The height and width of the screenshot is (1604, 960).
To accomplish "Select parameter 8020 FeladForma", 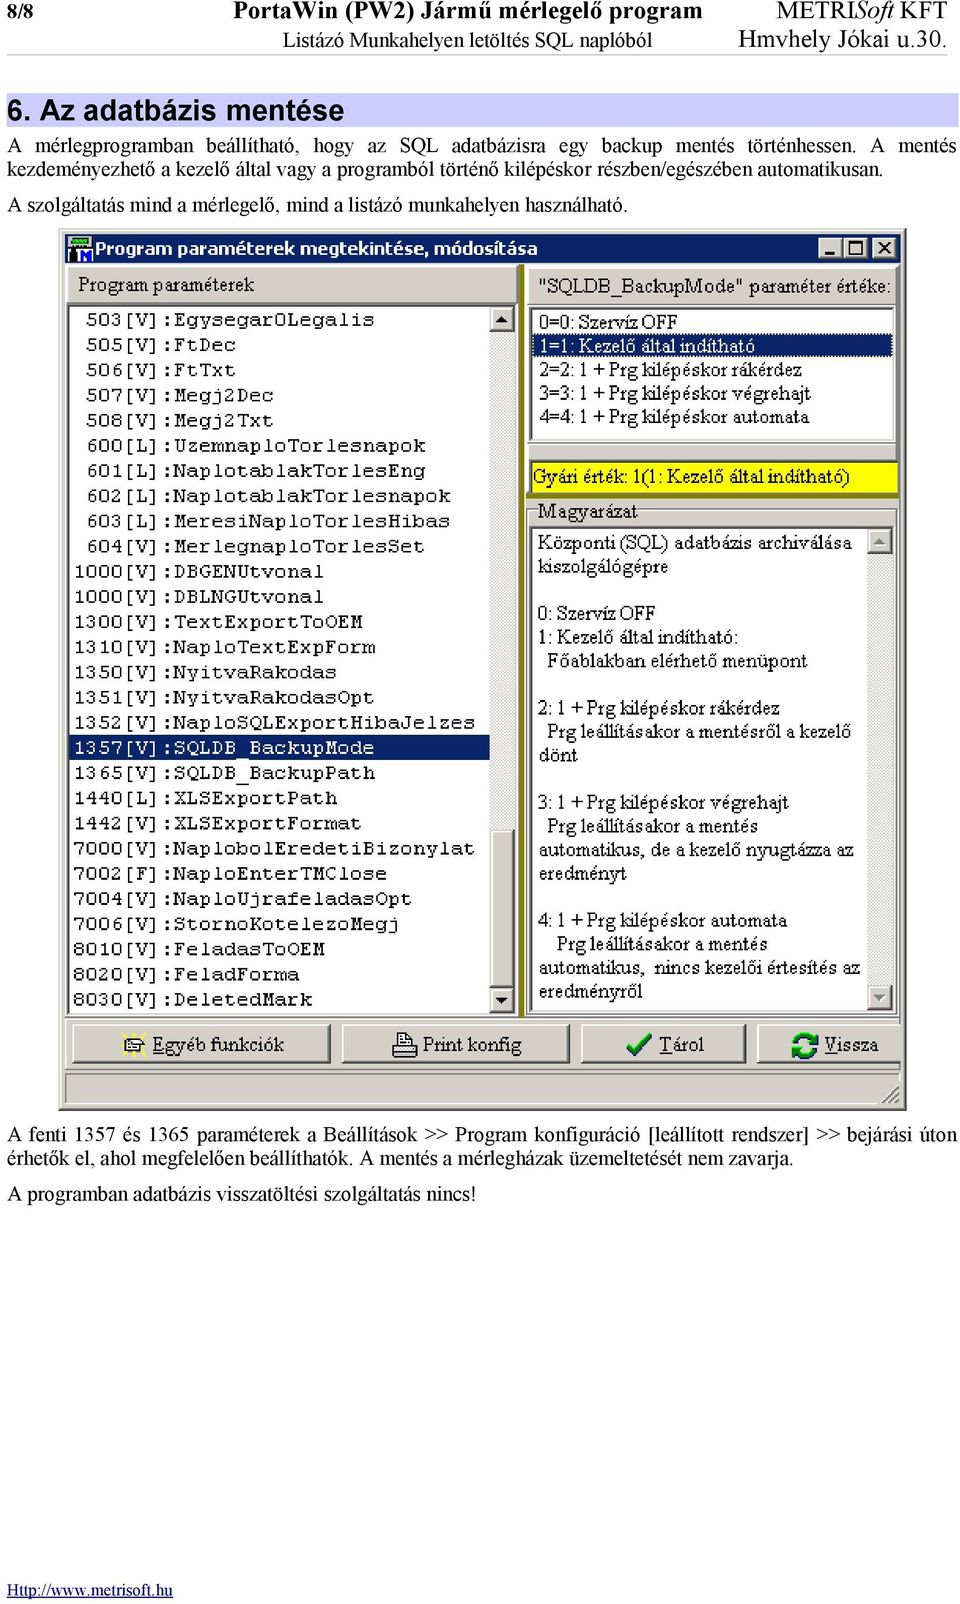I will pyautogui.click(x=280, y=975).
